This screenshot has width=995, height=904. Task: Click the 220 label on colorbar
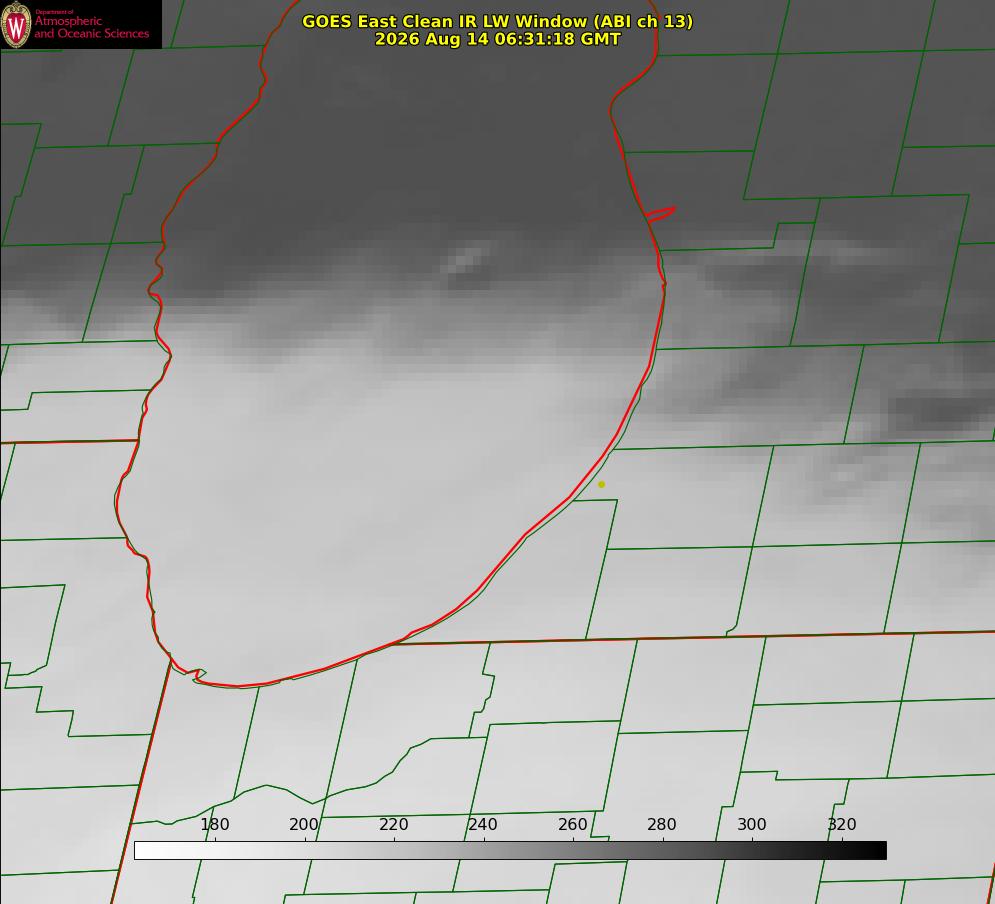coord(393,824)
